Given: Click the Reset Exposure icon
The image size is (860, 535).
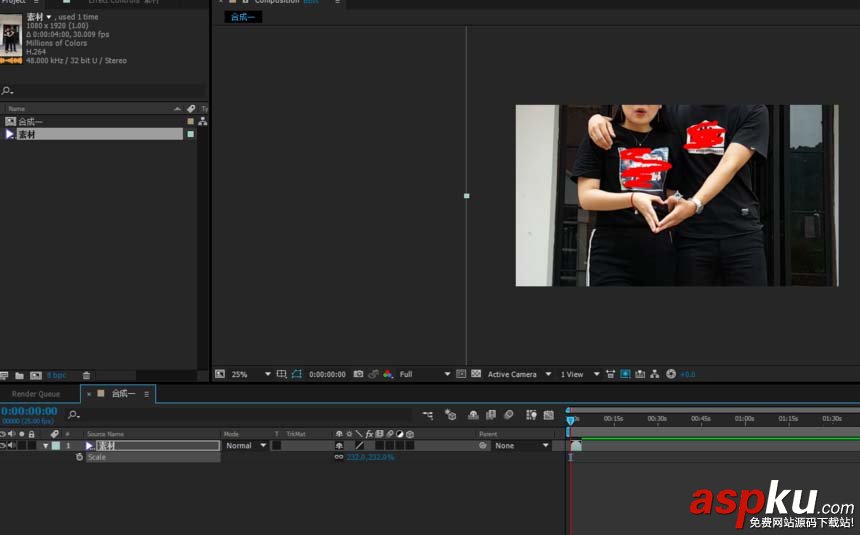Looking at the screenshot, I should coord(671,374).
